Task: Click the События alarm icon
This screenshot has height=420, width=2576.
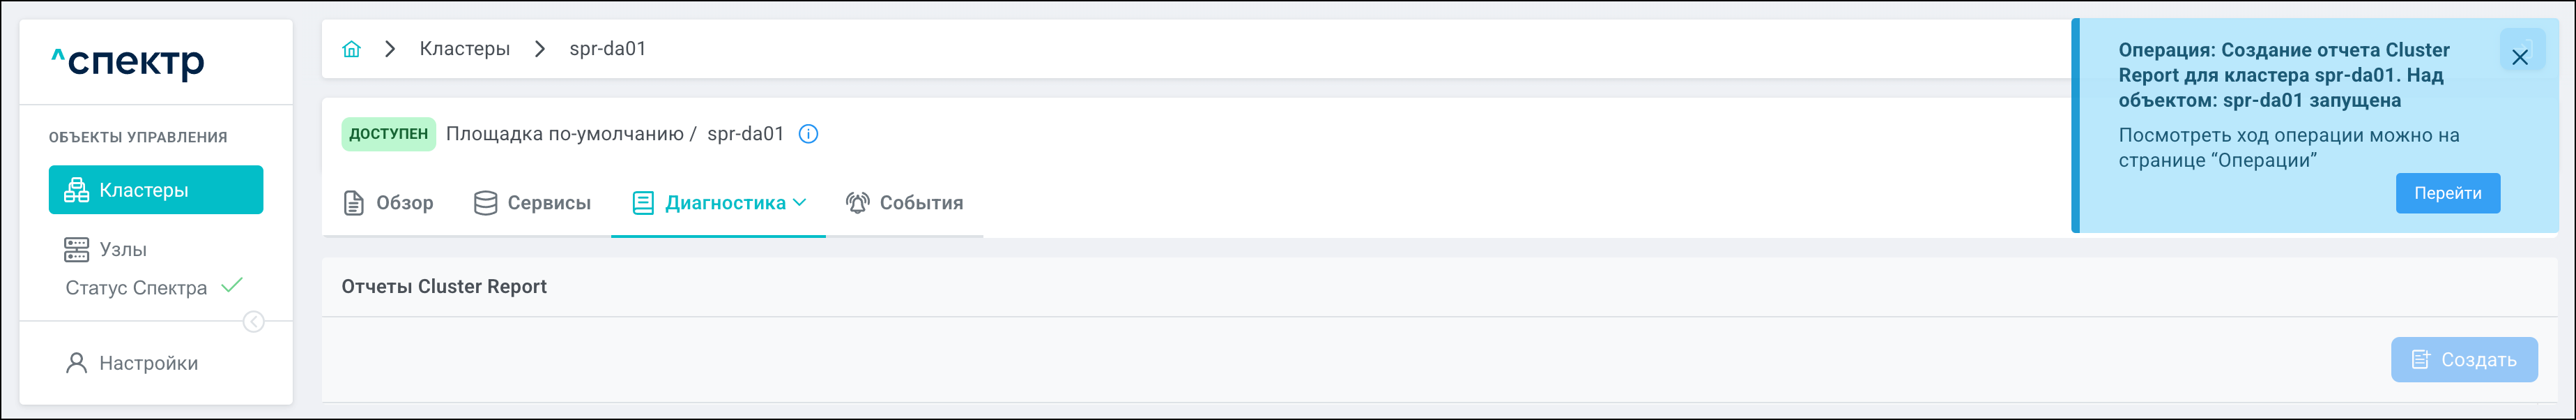Action: coord(857,203)
